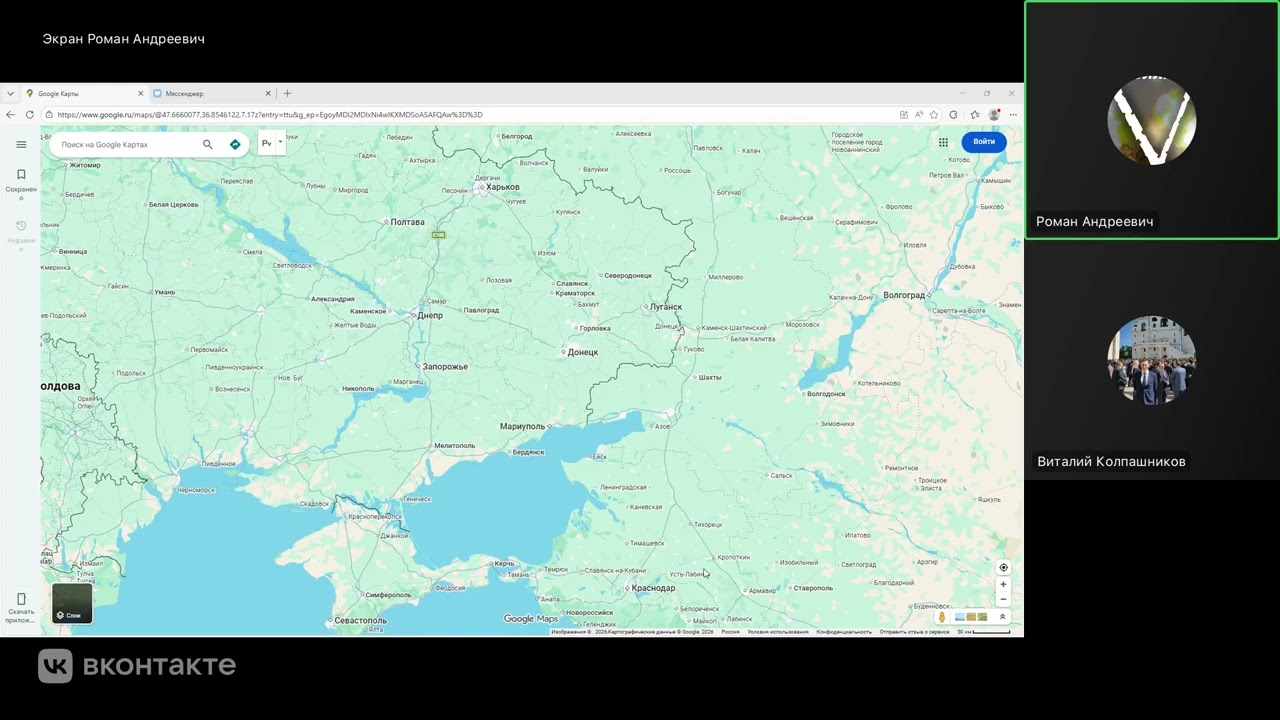Select the Роман Андреевич participant tile

click(x=1152, y=120)
